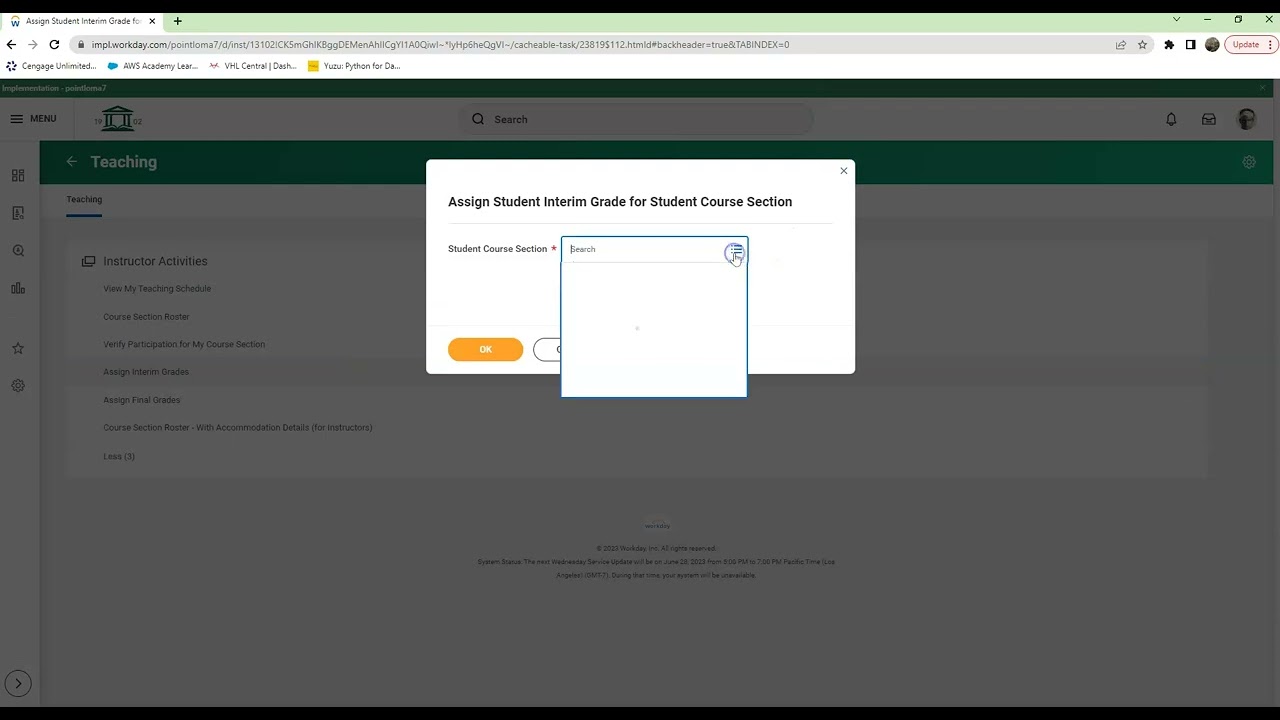Open Cengage Unlimited bookmark
The height and width of the screenshot is (720, 1280).
coord(51,66)
